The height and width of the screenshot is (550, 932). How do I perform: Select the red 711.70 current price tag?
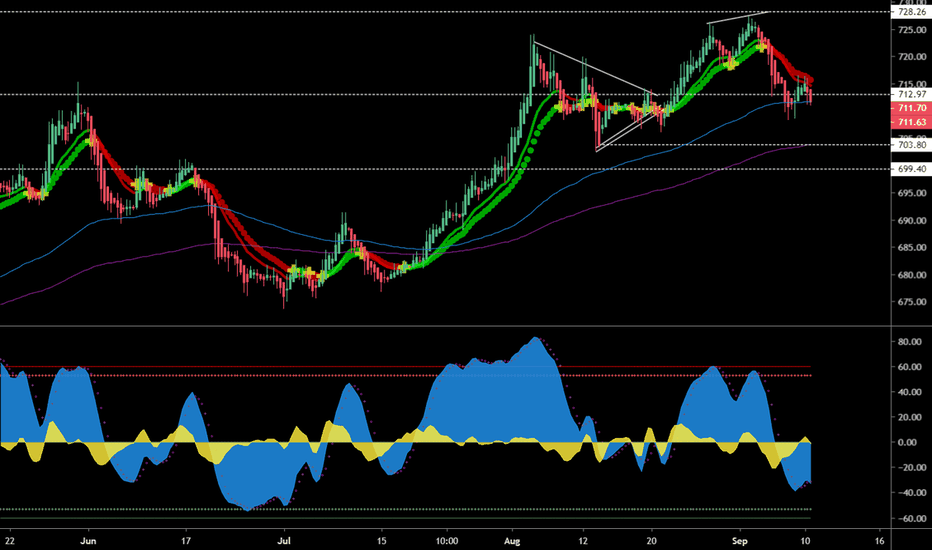pos(911,108)
